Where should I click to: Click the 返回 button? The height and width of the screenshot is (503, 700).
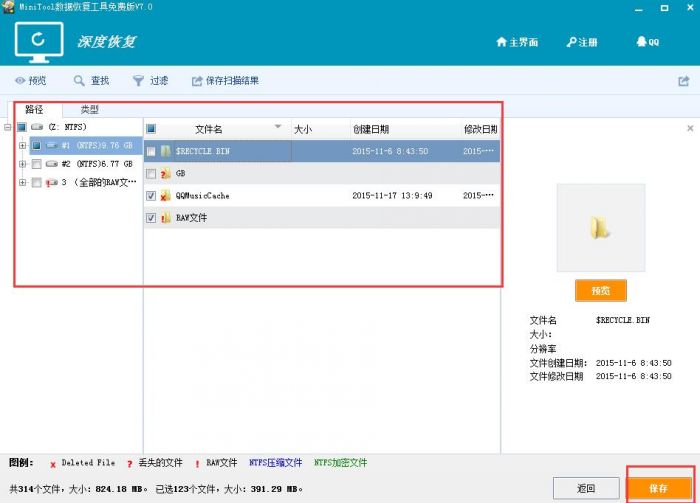(x=586, y=488)
